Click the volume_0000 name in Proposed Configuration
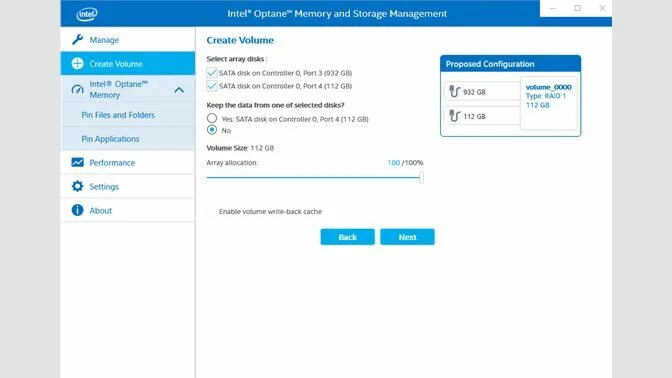 tap(549, 87)
